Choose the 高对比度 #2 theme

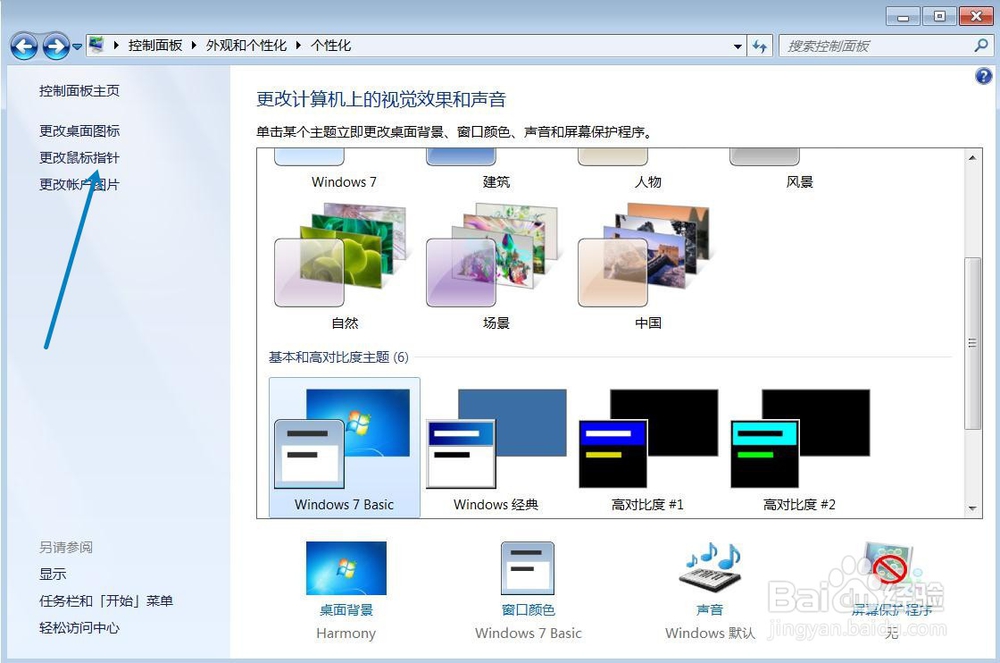point(800,448)
